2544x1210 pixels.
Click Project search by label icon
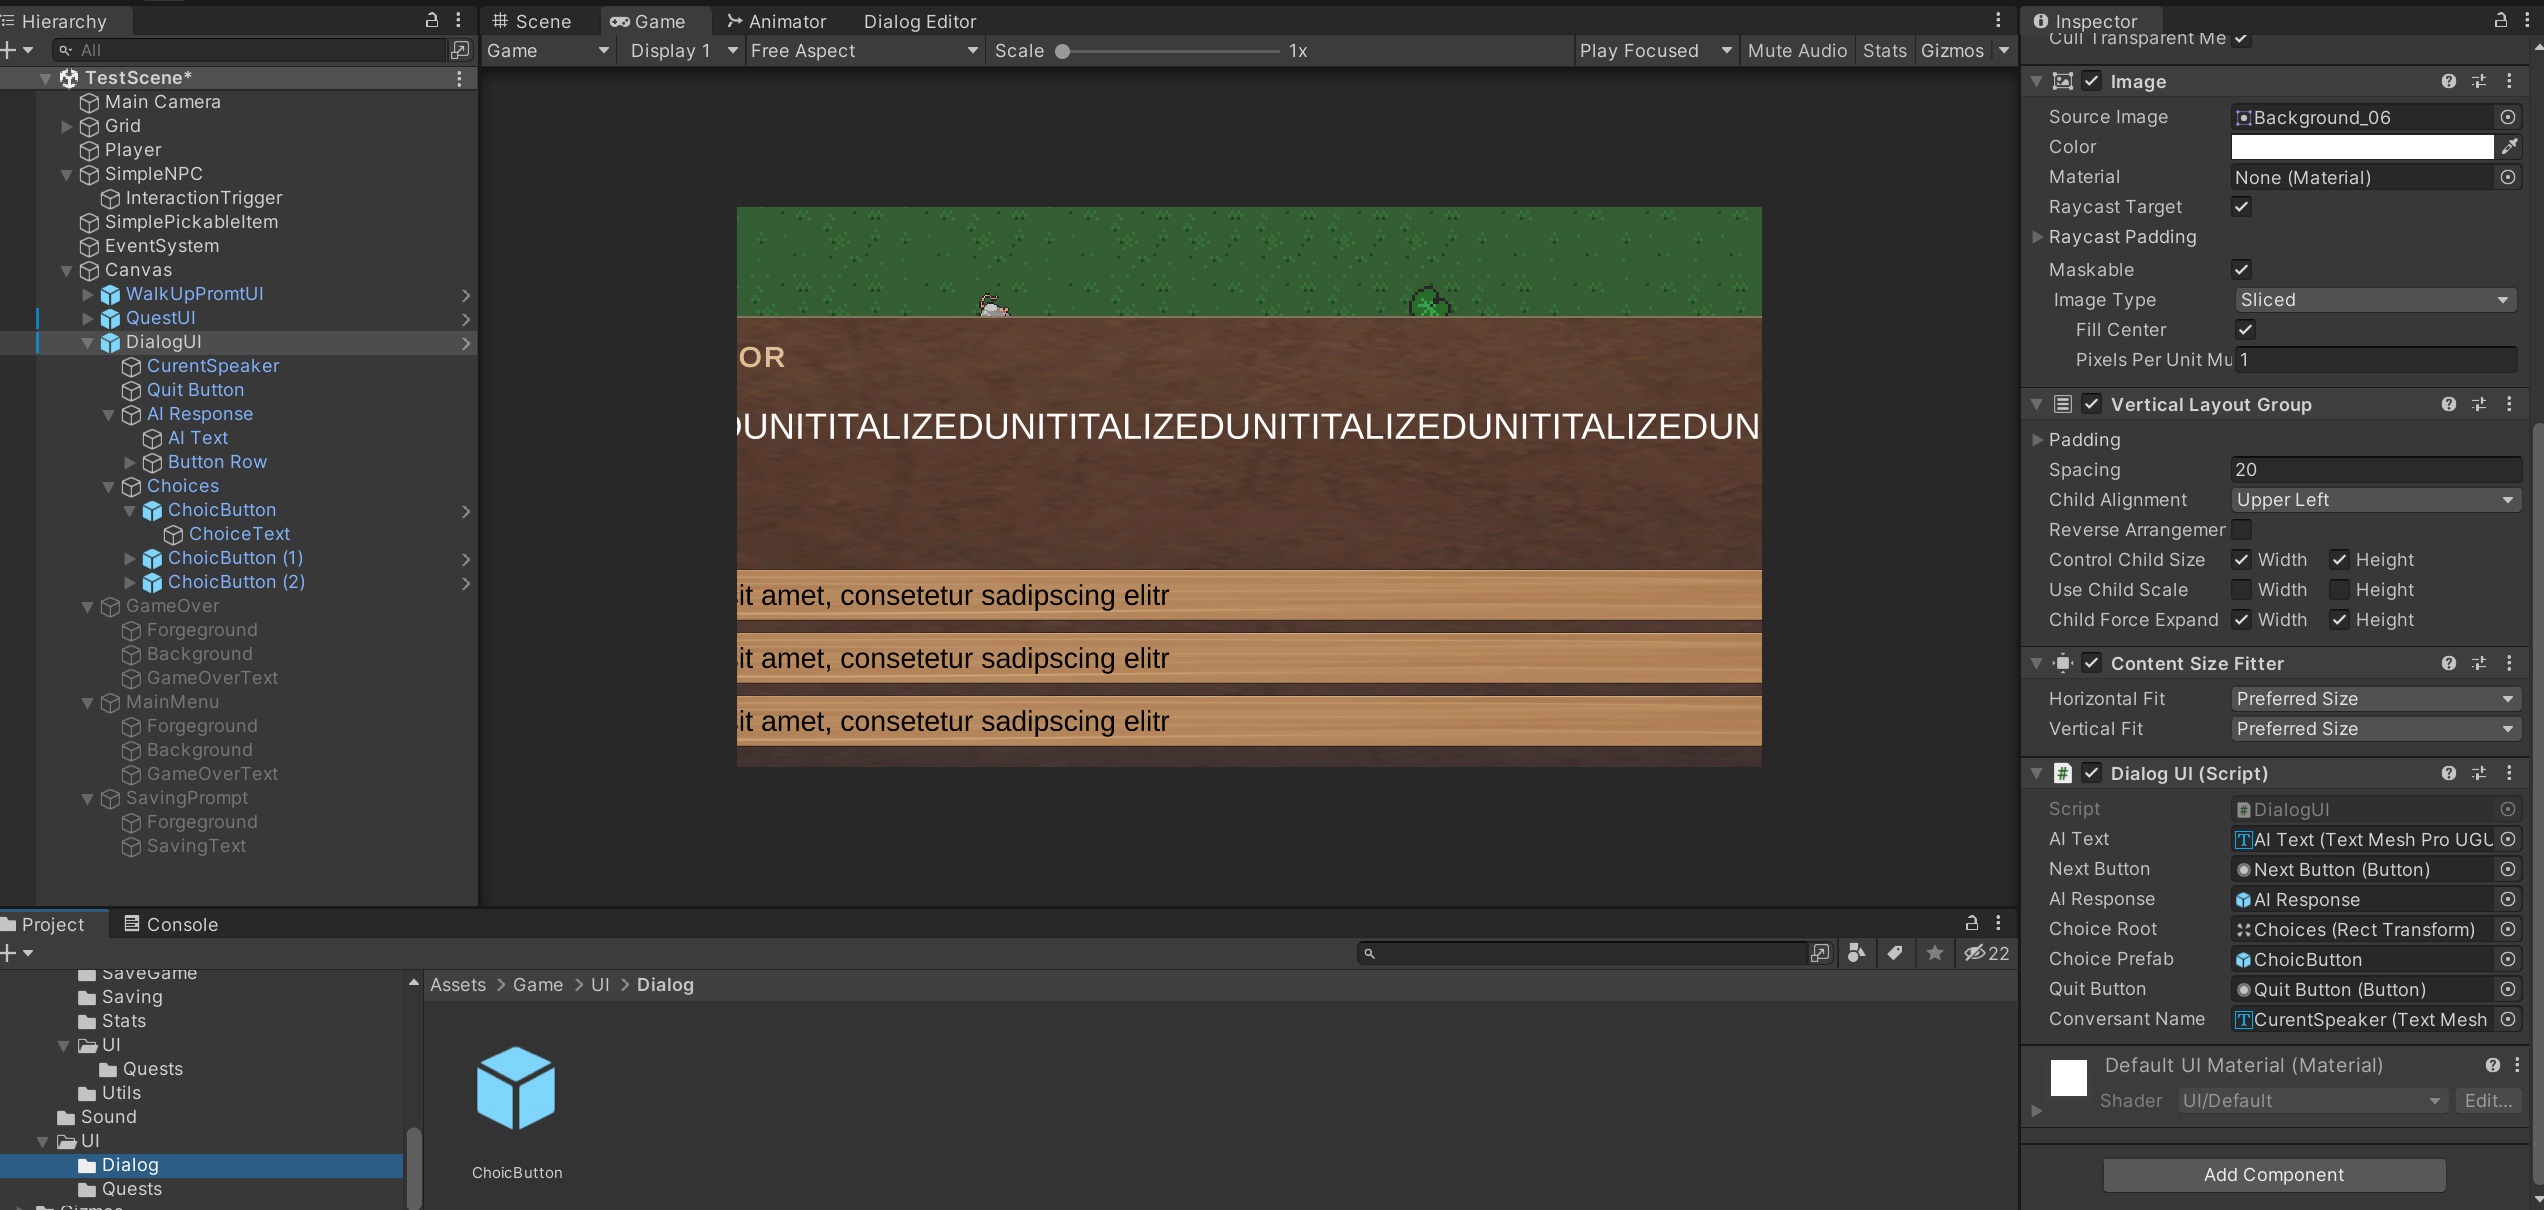tap(1894, 953)
